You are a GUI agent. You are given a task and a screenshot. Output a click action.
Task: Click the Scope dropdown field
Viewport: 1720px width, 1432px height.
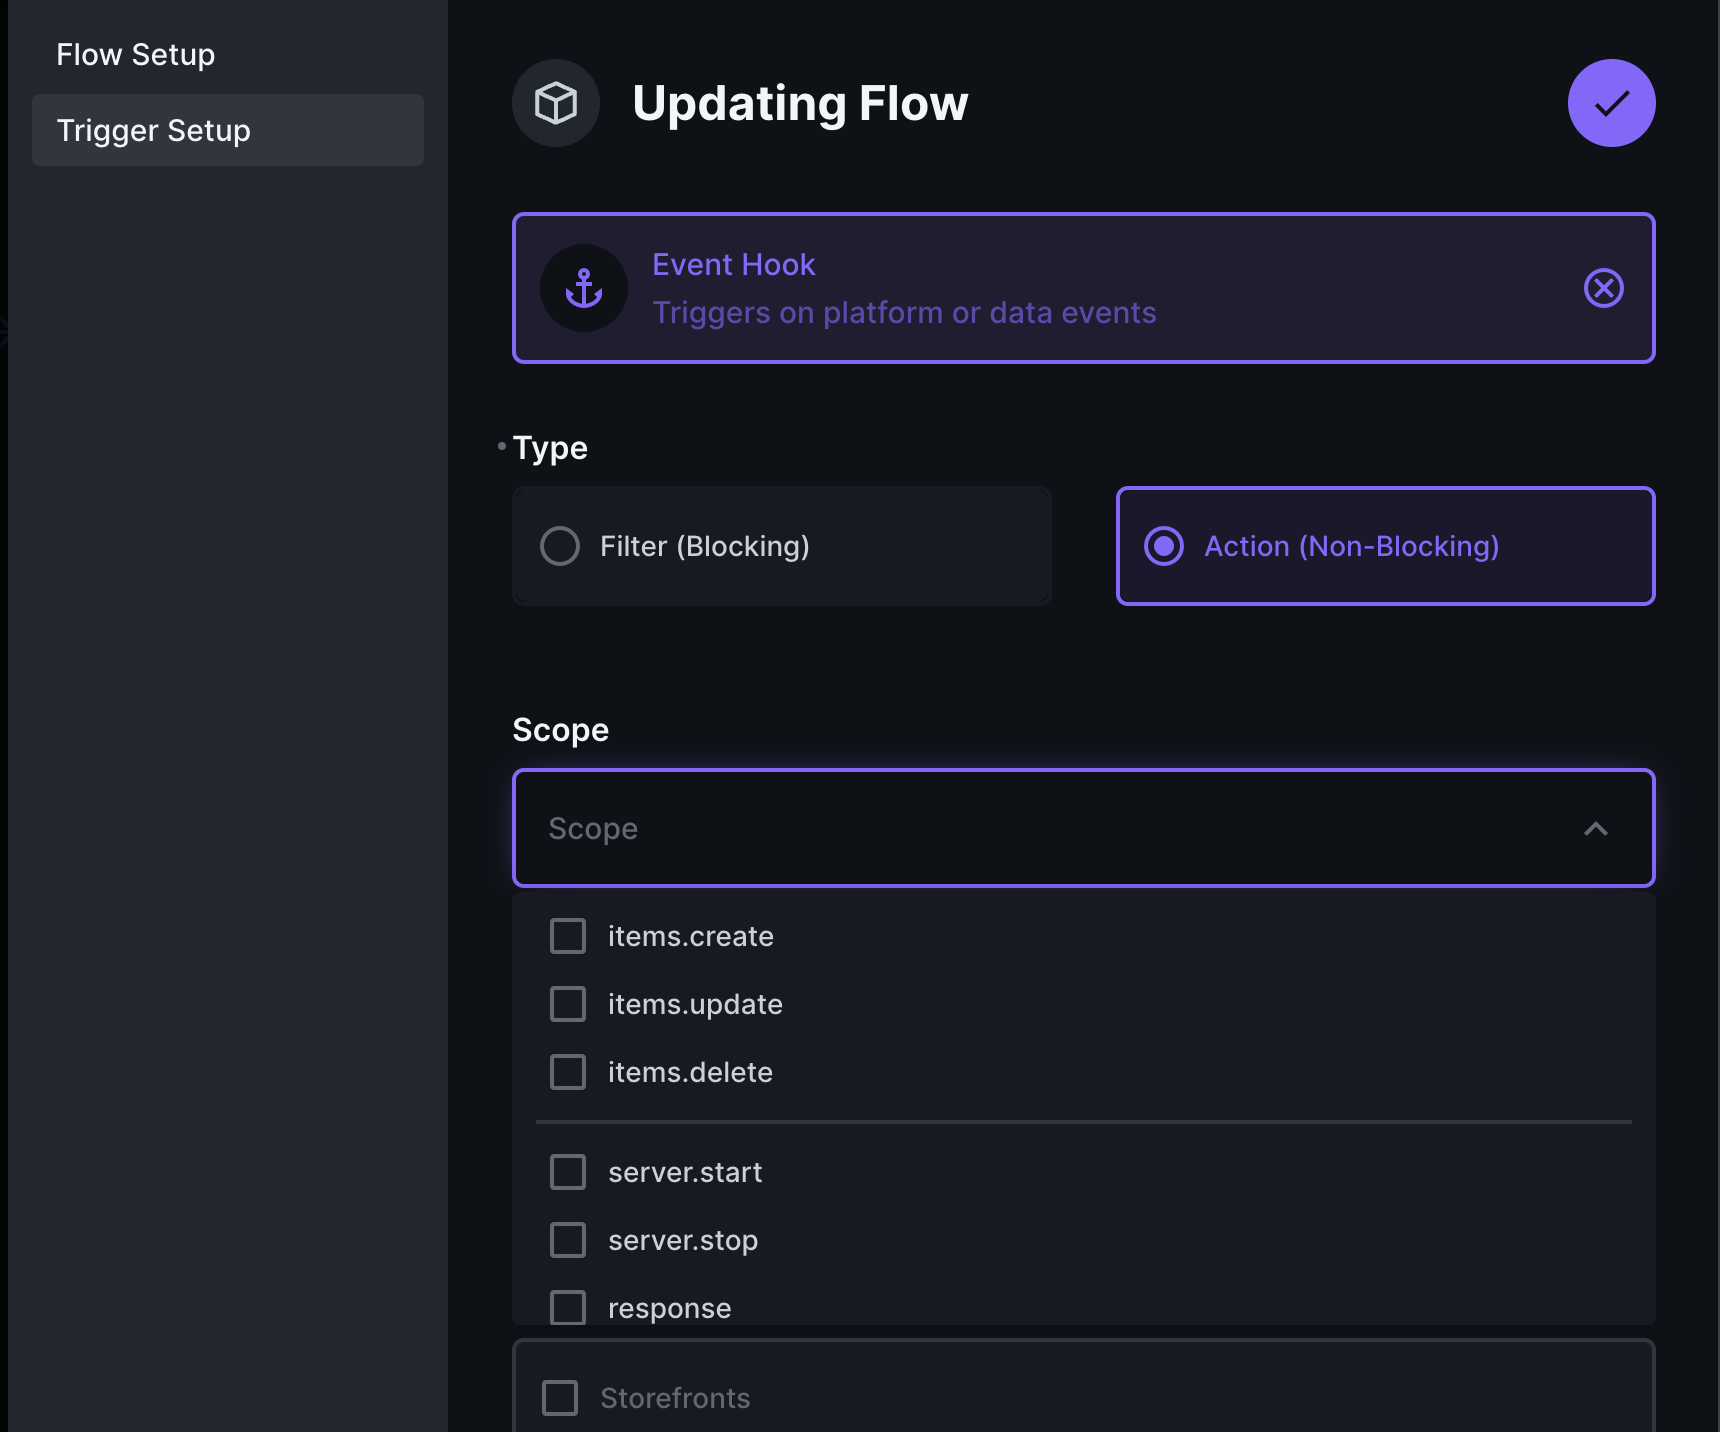[1084, 828]
